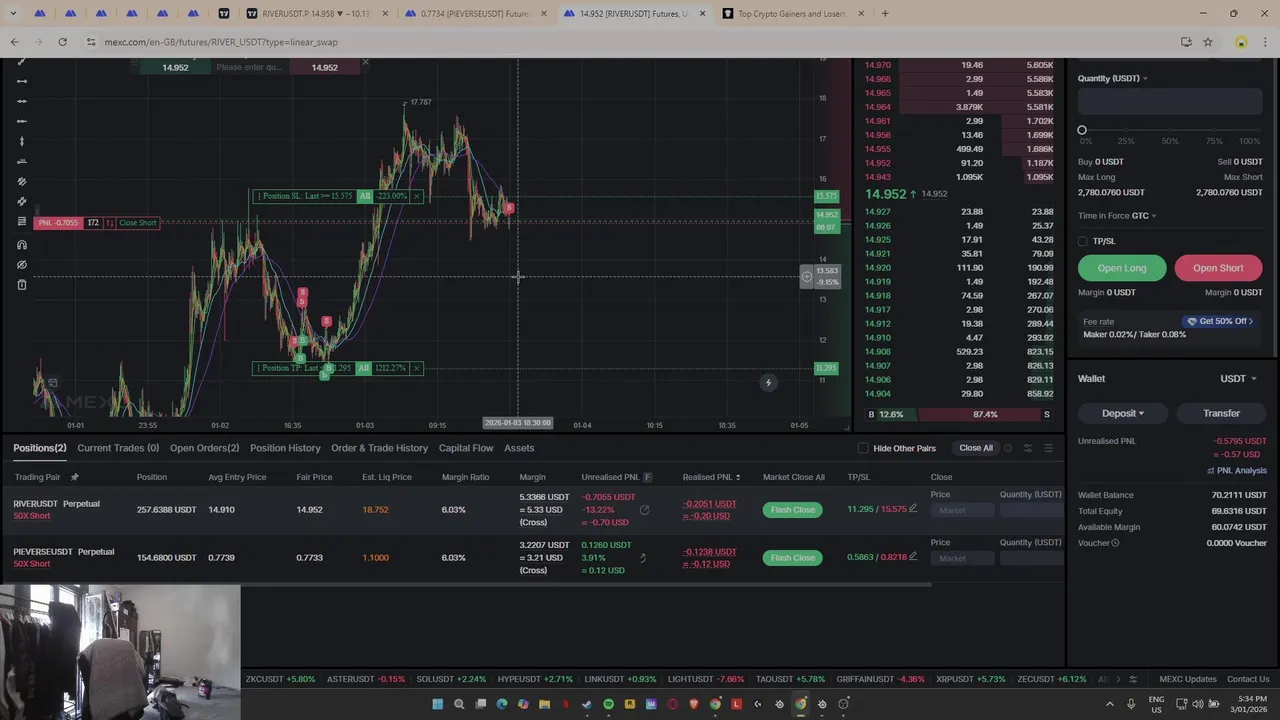Viewport: 1280px width, 720px height.
Task: Click the clock icon next to Voucher
Action: click(1115, 543)
